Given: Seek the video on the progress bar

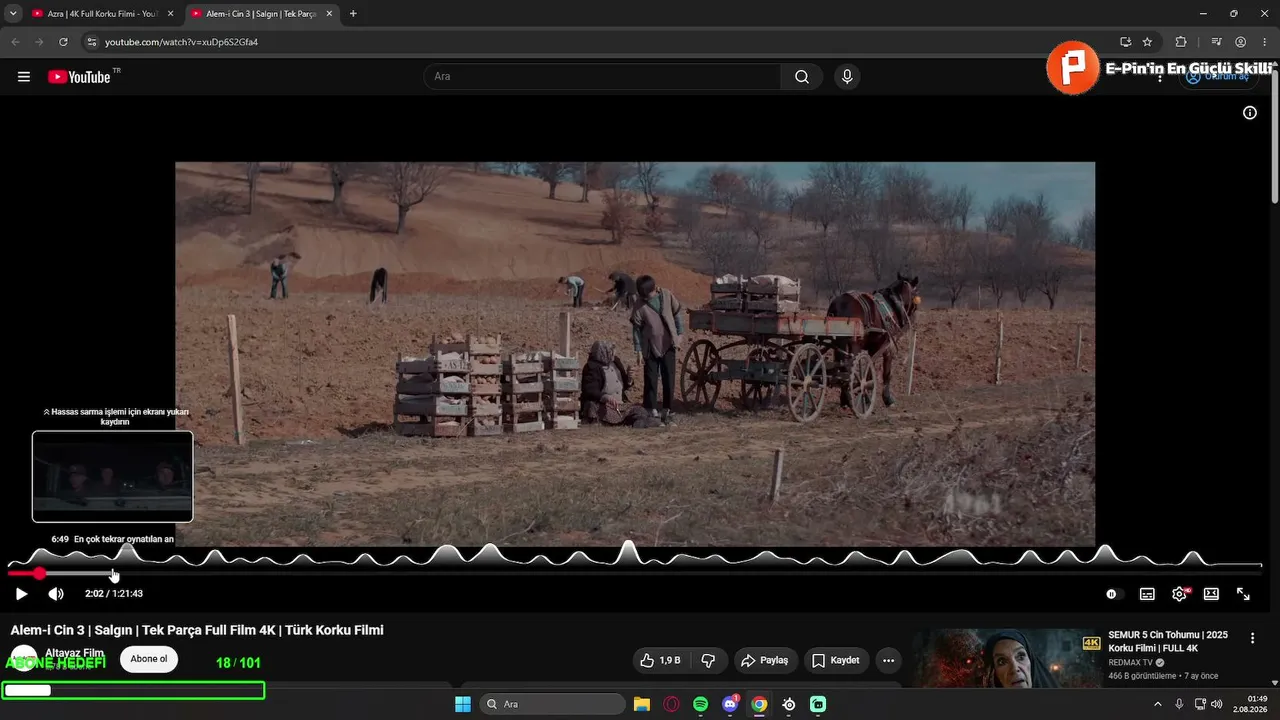Looking at the screenshot, I should 635,573.
